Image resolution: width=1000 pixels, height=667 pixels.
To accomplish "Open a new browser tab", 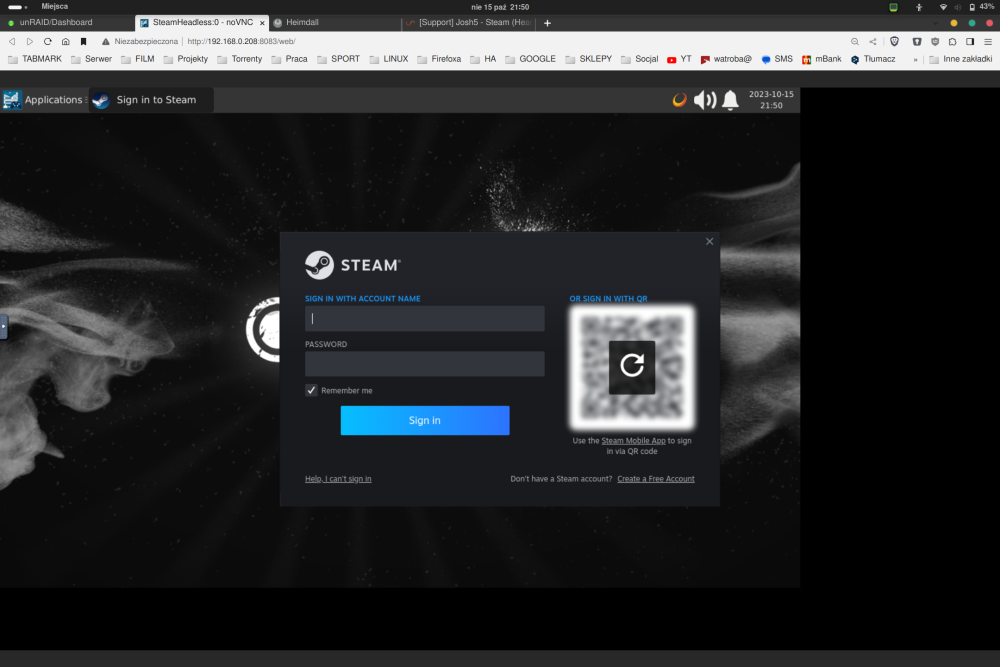I will 547,23.
